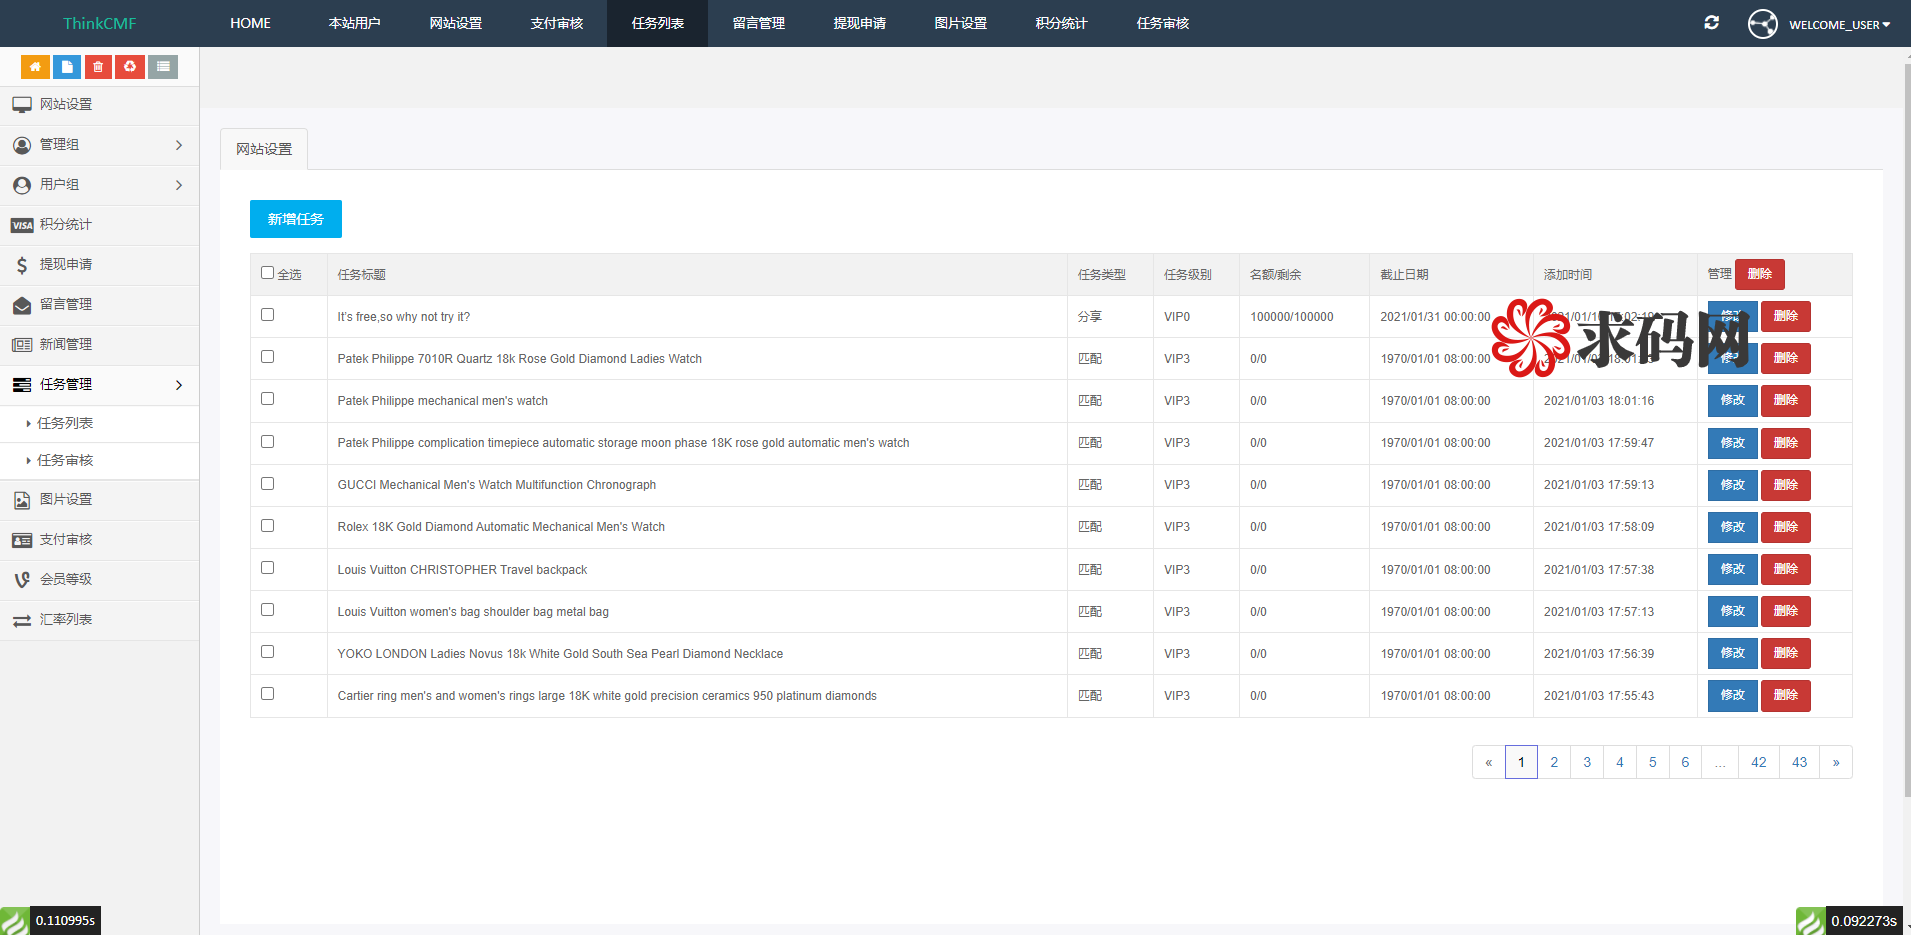Select checkbox for GUCCI Mechanical Men's Watch

pyautogui.click(x=267, y=484)
